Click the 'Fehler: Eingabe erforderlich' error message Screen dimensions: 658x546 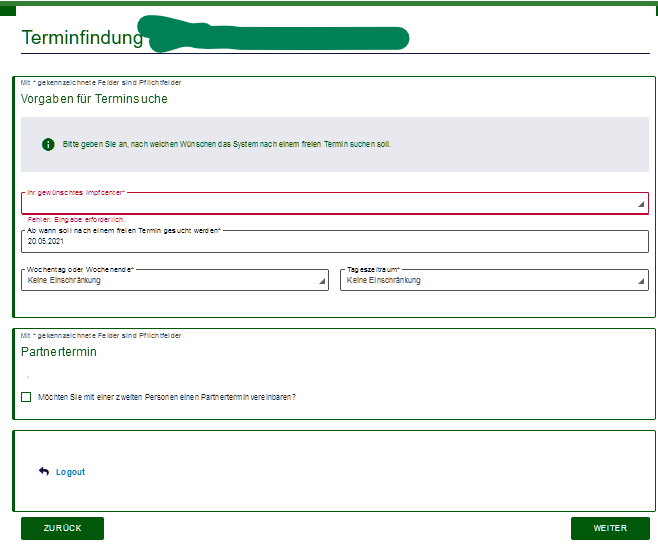[76, 219]
